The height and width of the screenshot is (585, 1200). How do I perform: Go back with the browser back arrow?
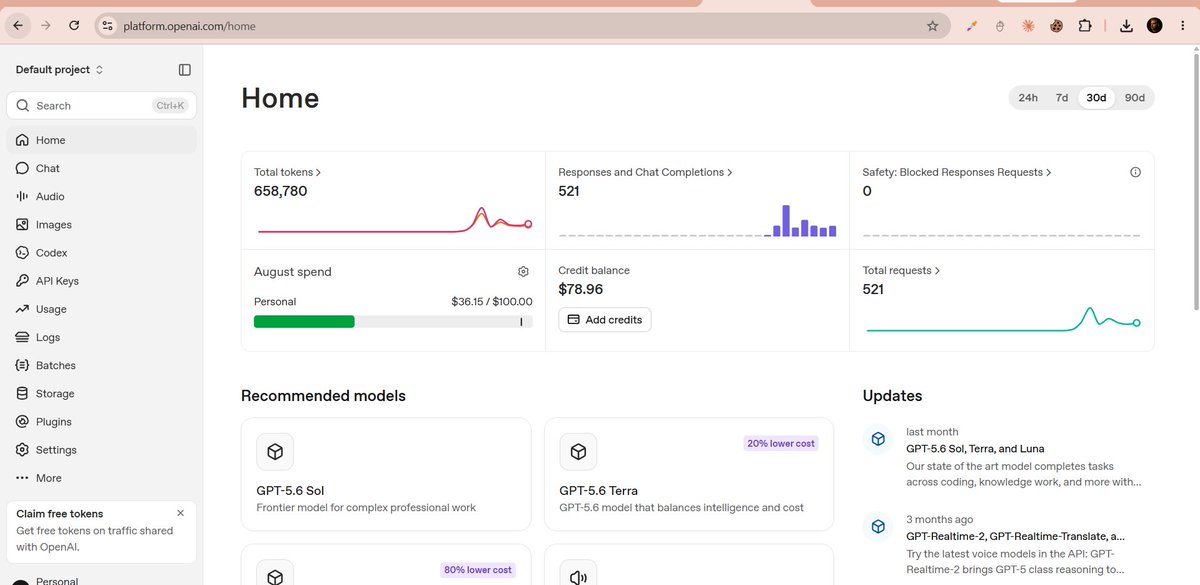(x=17, y=26)
